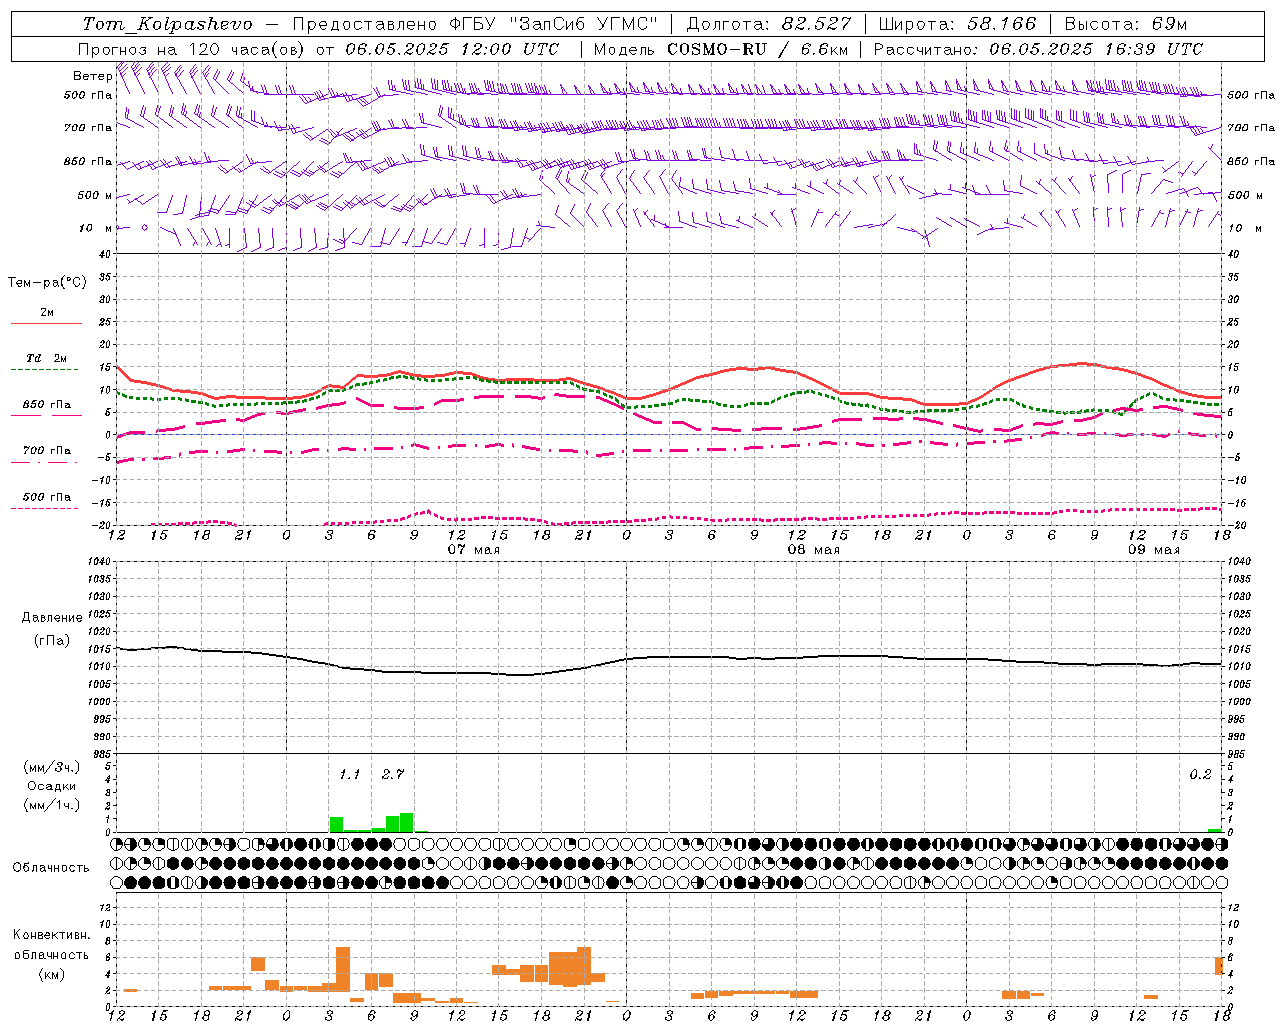Click the station name Tom_Kolpashevo in header
The image size is (1280, 1024).
pyautogui.click(x=167, y=24)
